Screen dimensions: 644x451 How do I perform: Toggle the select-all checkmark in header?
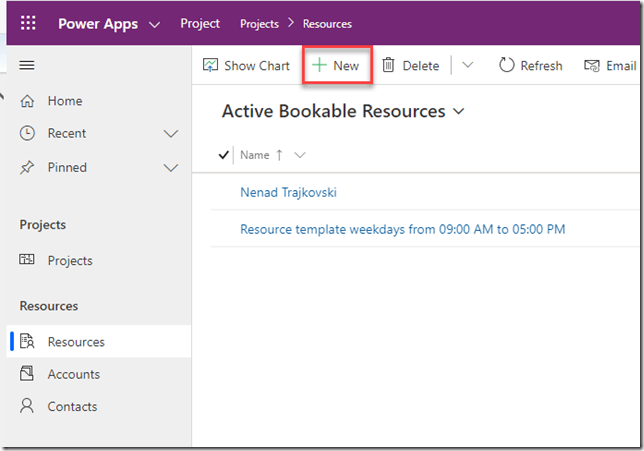(x=223, y=155)
